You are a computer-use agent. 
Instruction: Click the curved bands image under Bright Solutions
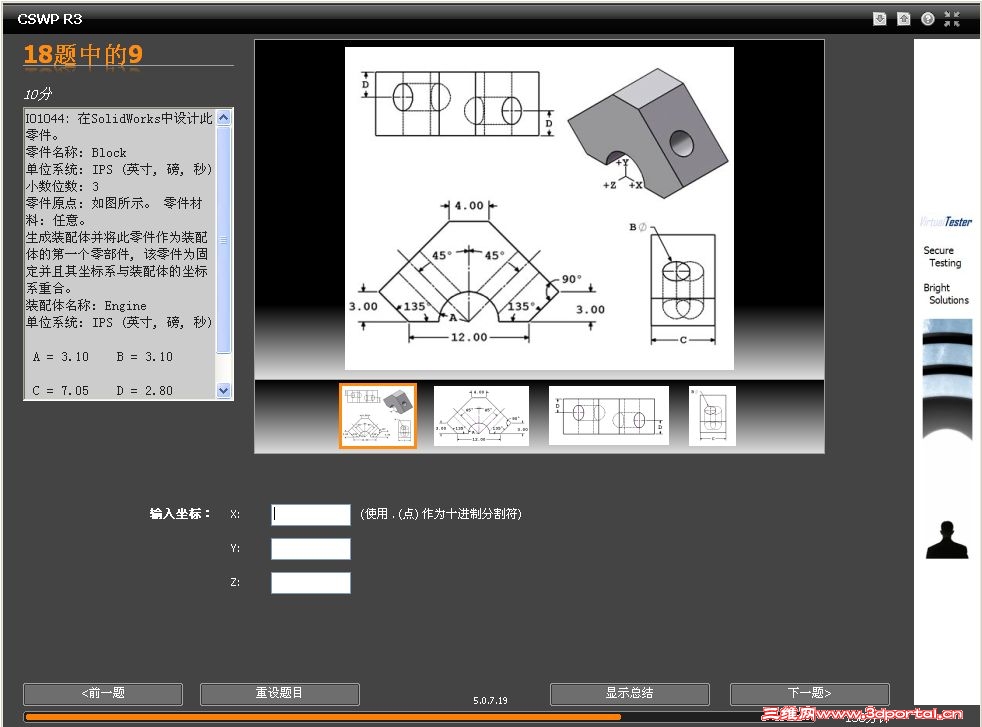click(x=947, y=378)
